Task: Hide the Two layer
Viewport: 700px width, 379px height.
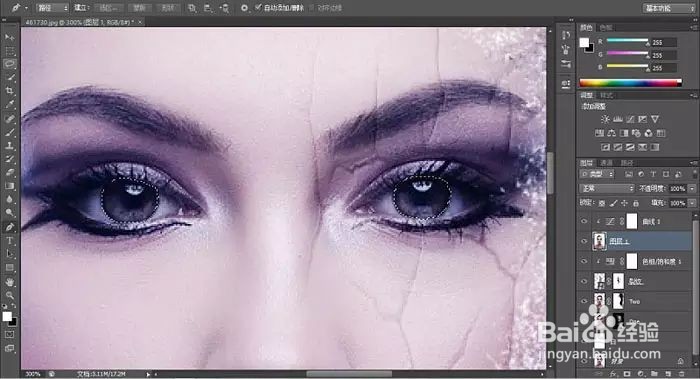Action: 584,301
